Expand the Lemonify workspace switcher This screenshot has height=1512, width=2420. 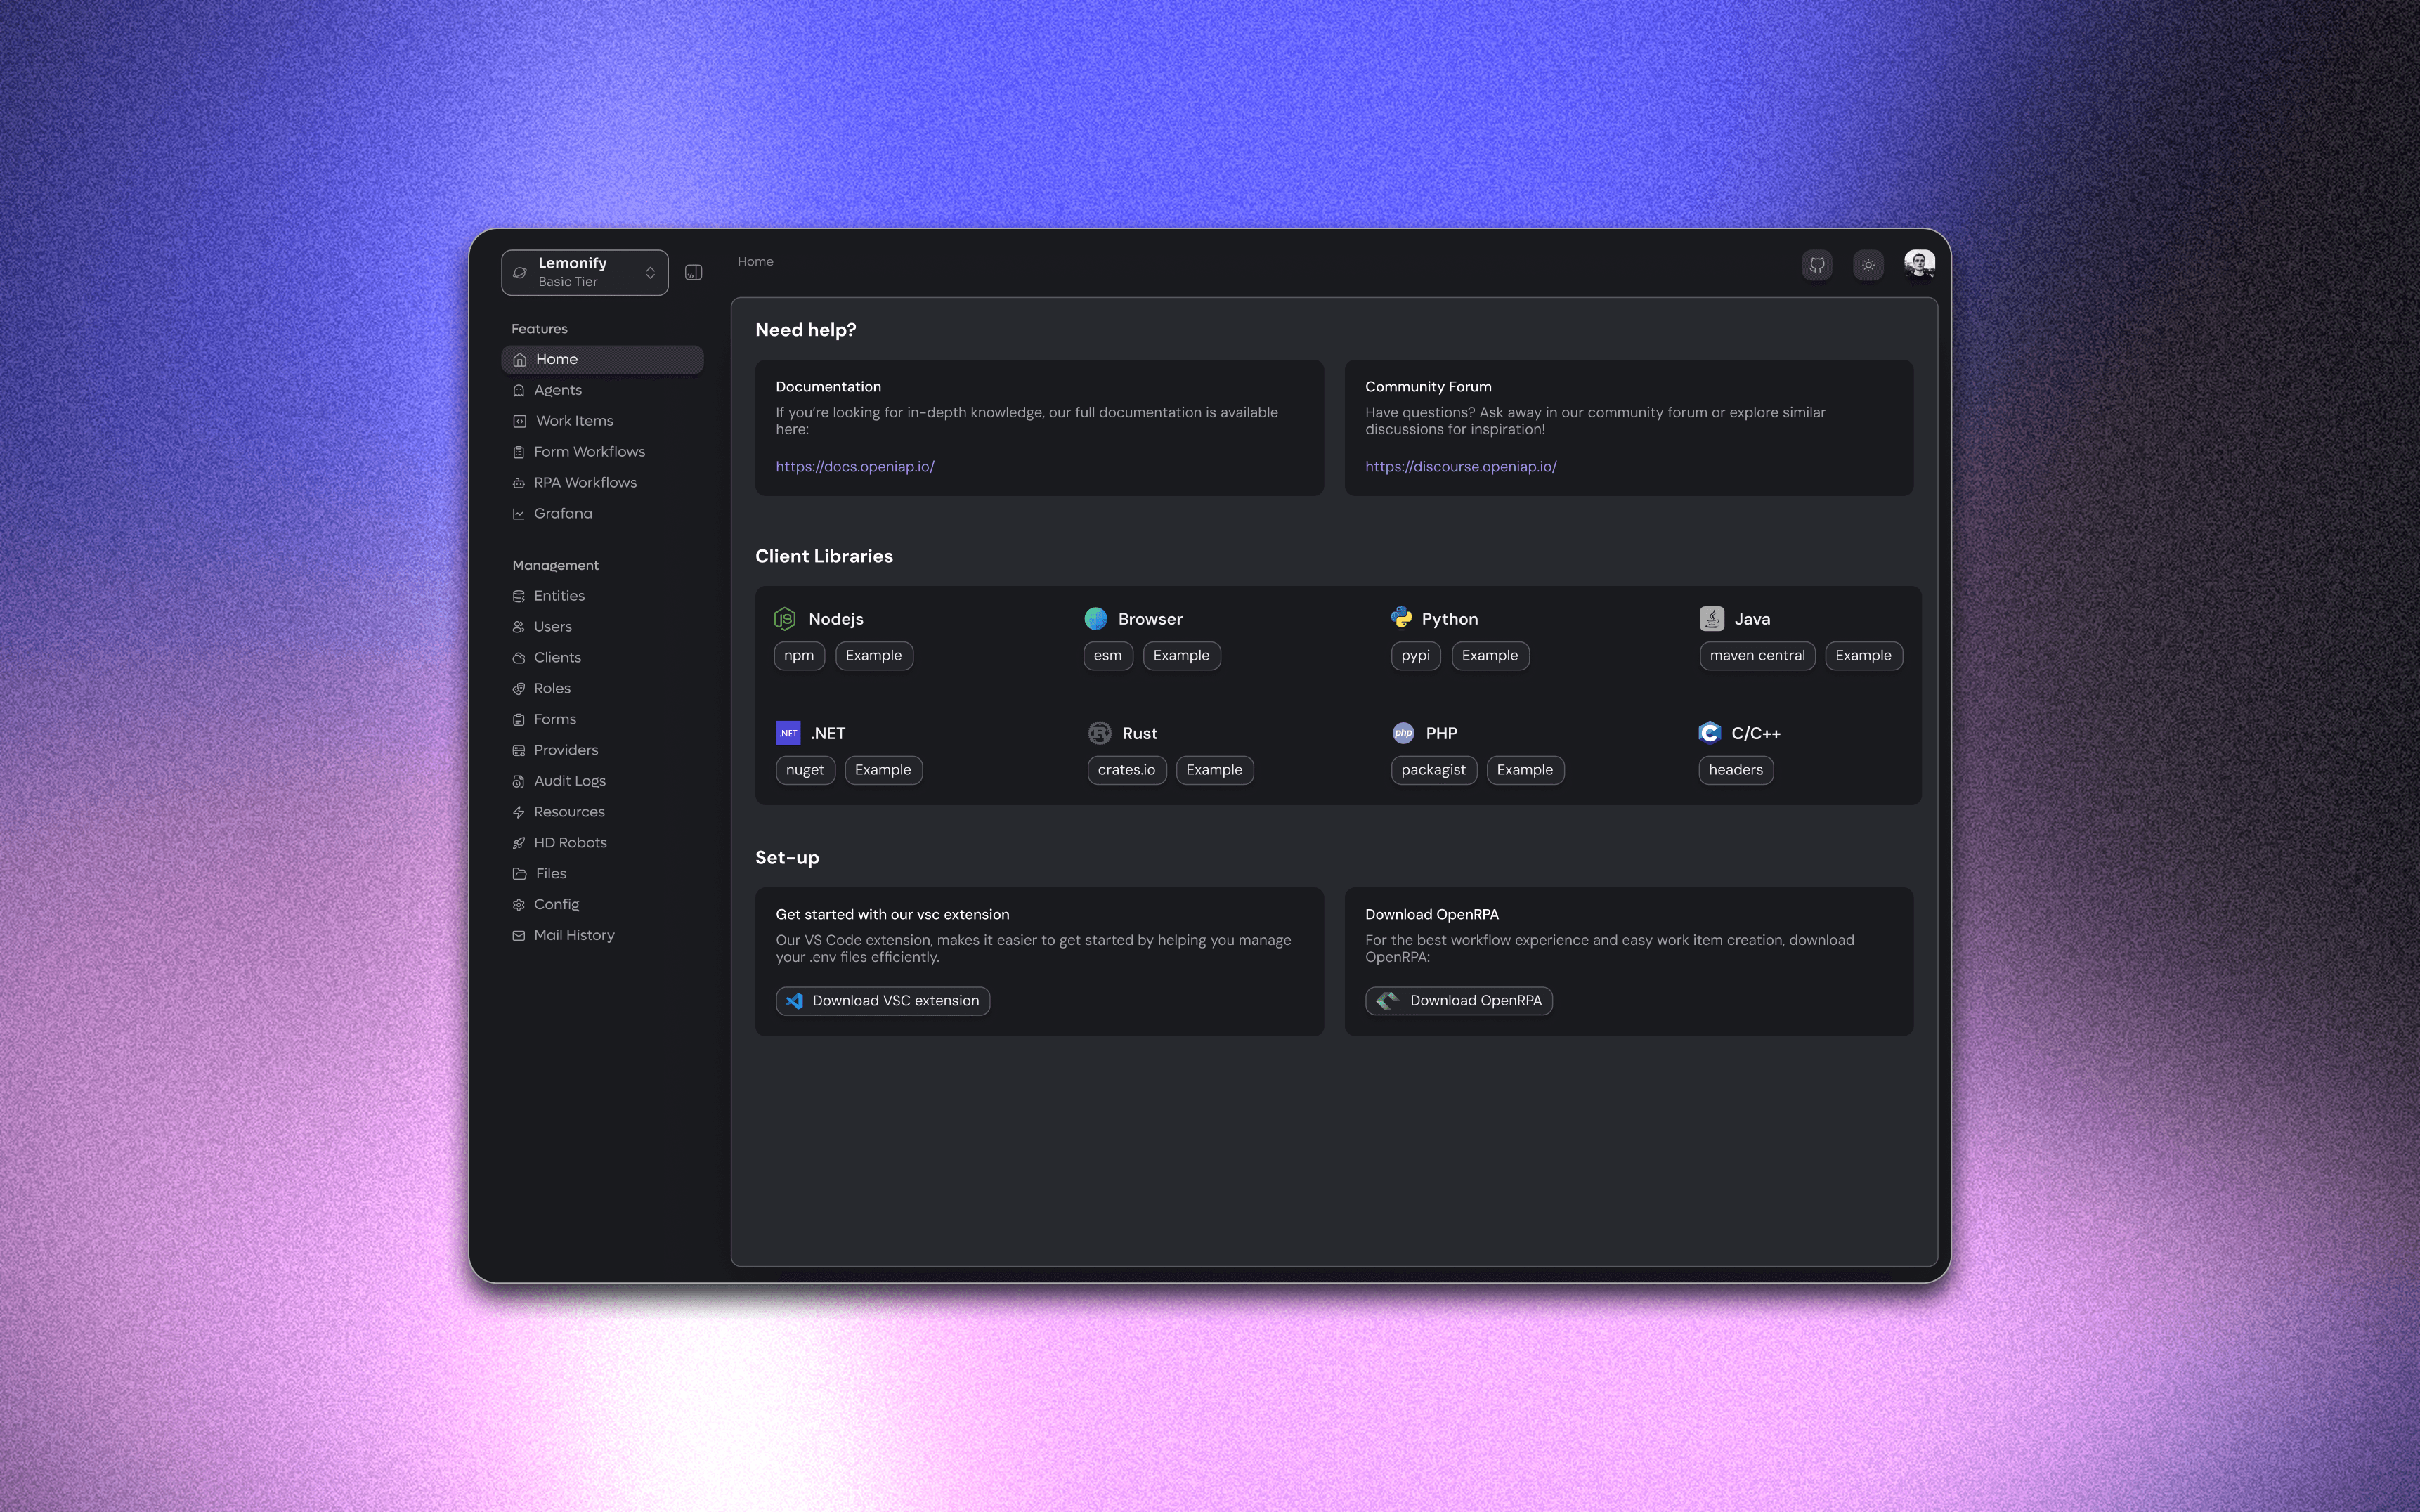[x=584, y=272]
